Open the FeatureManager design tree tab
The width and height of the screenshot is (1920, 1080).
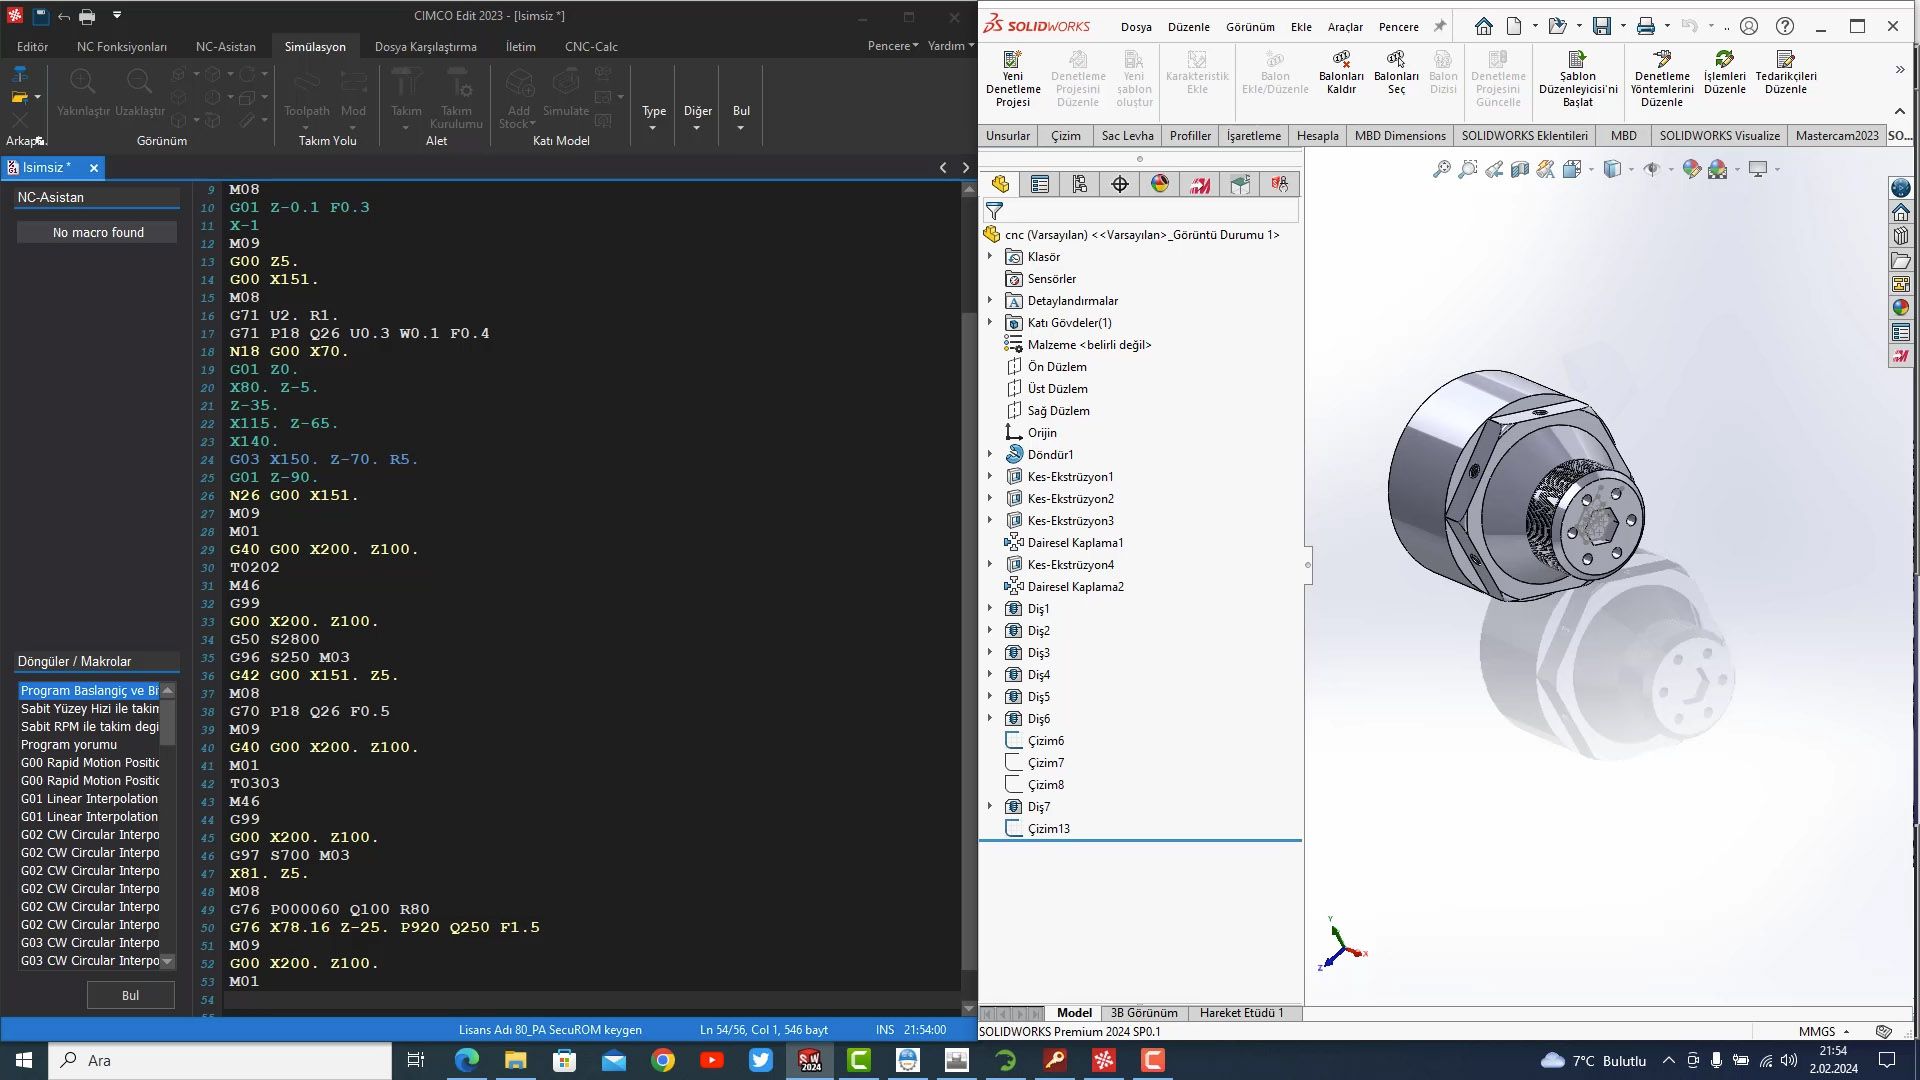(1000, 184)
